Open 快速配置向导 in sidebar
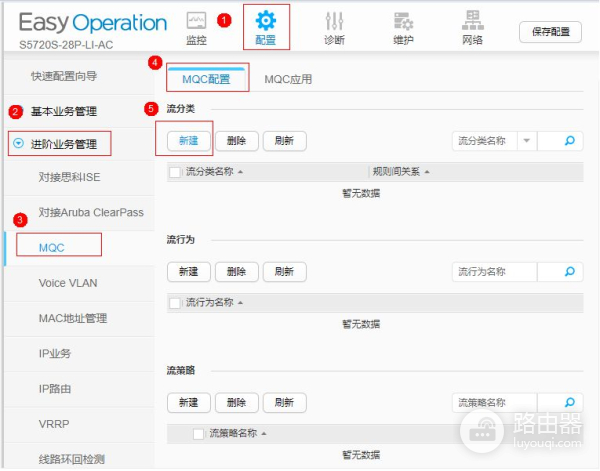The image size is (600, 471). [x=64, y=76]
